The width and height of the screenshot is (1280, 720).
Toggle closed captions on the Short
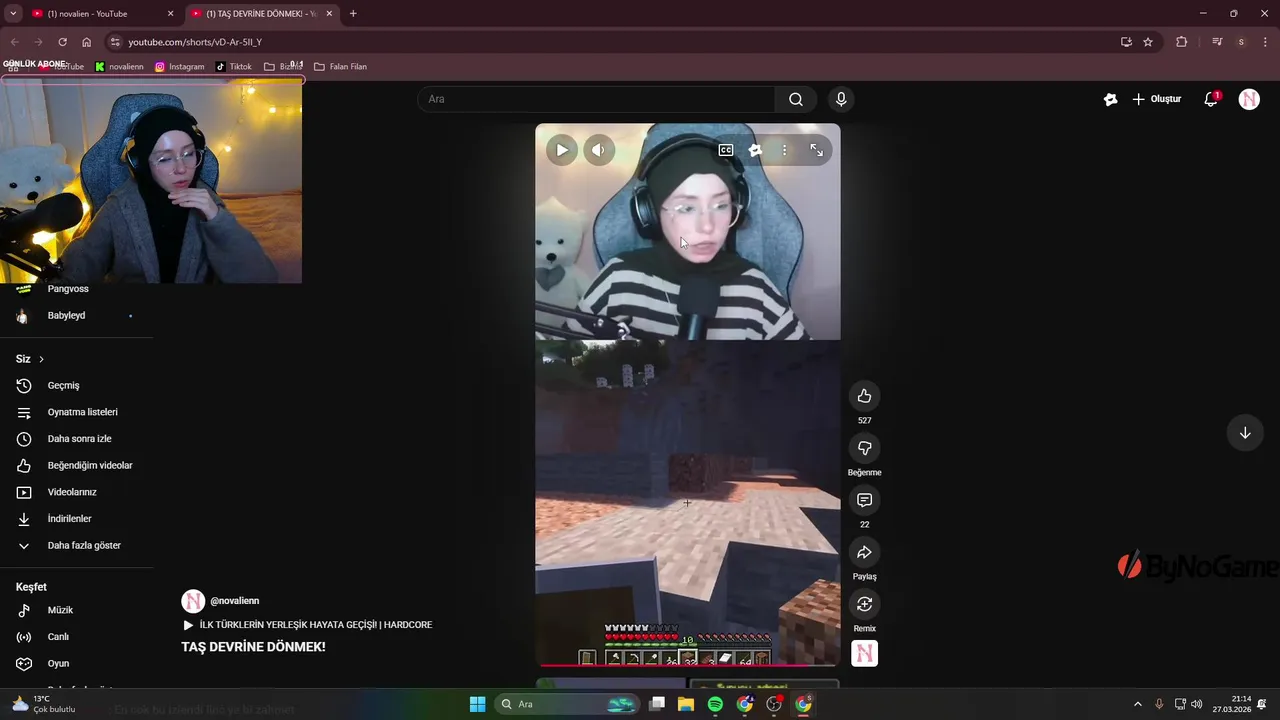[x=726, y=150]
